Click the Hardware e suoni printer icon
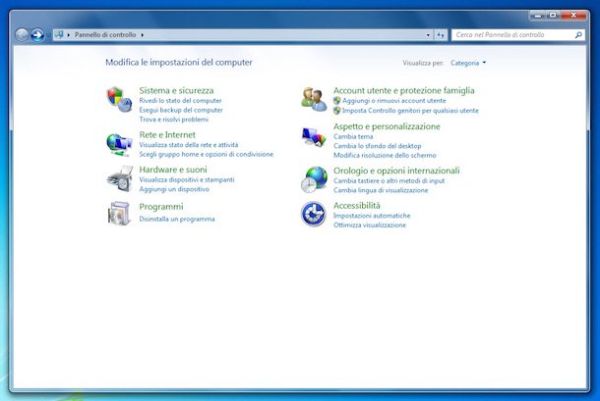 coord(118,179)
